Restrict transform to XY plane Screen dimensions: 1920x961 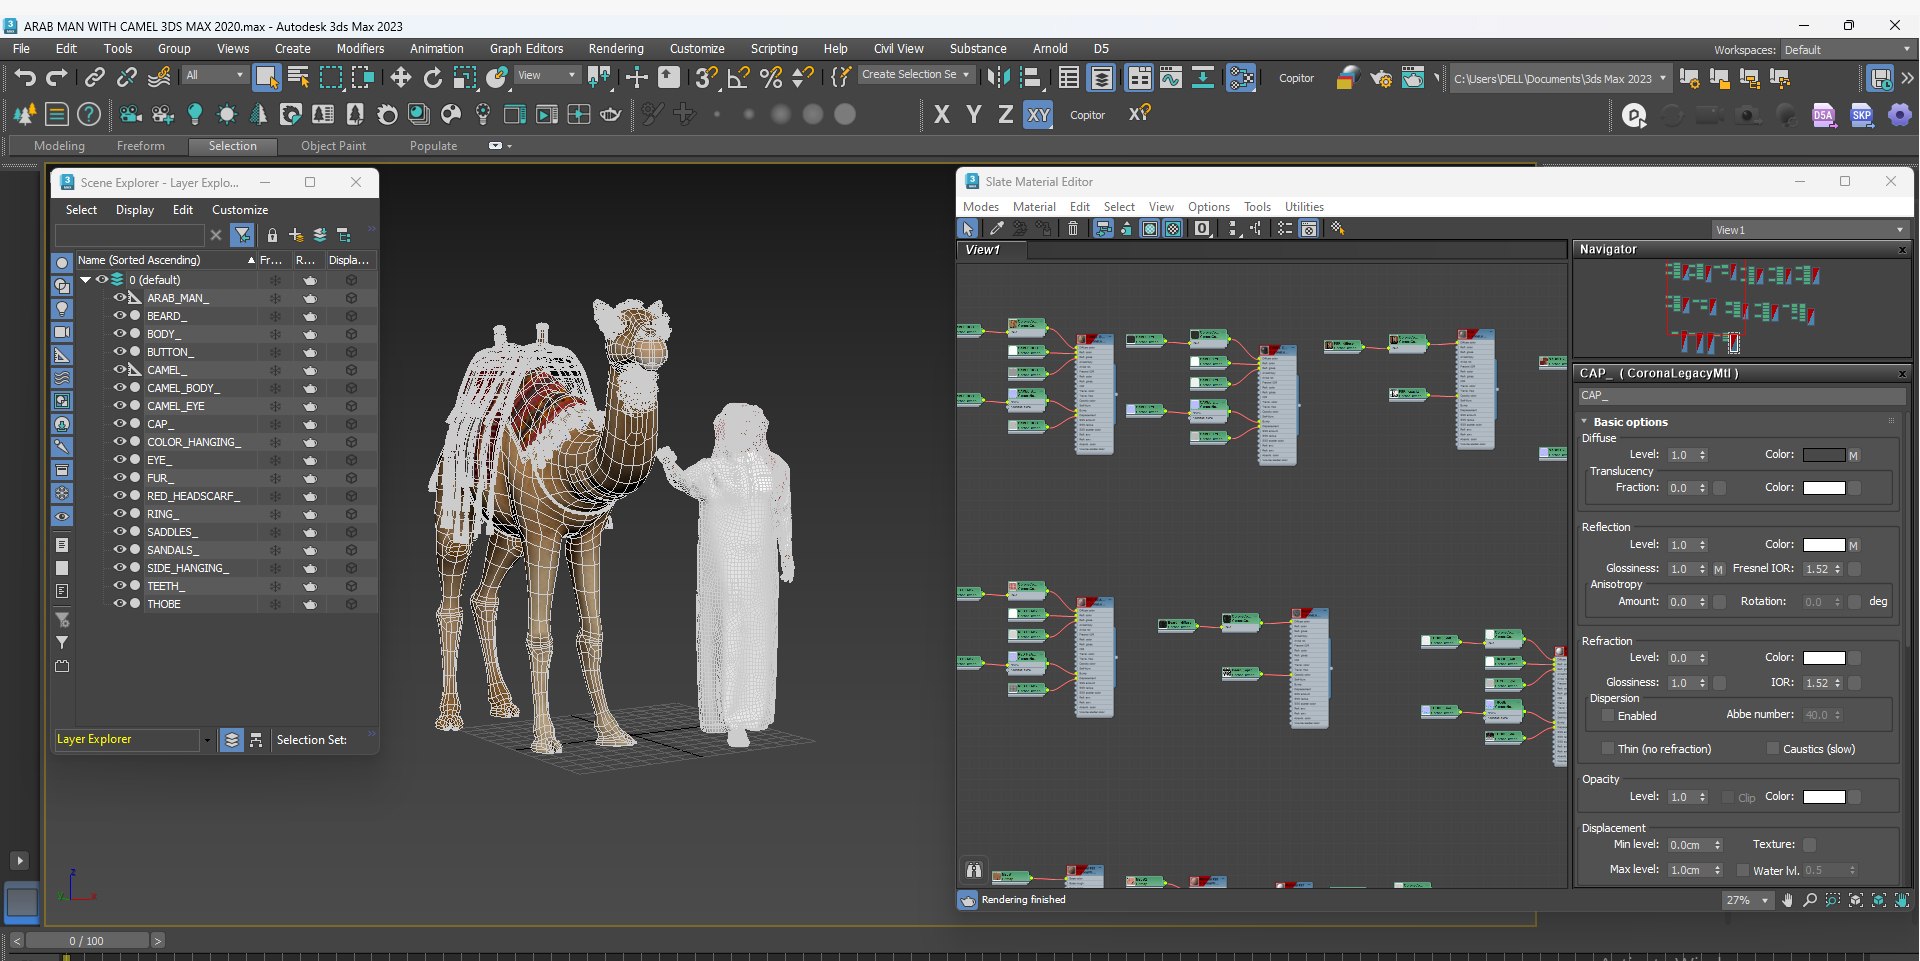click(1039, 115)
